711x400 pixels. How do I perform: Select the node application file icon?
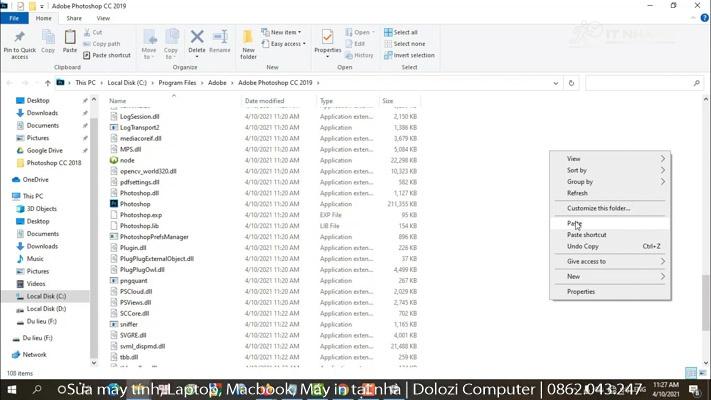tap(114, 160)
